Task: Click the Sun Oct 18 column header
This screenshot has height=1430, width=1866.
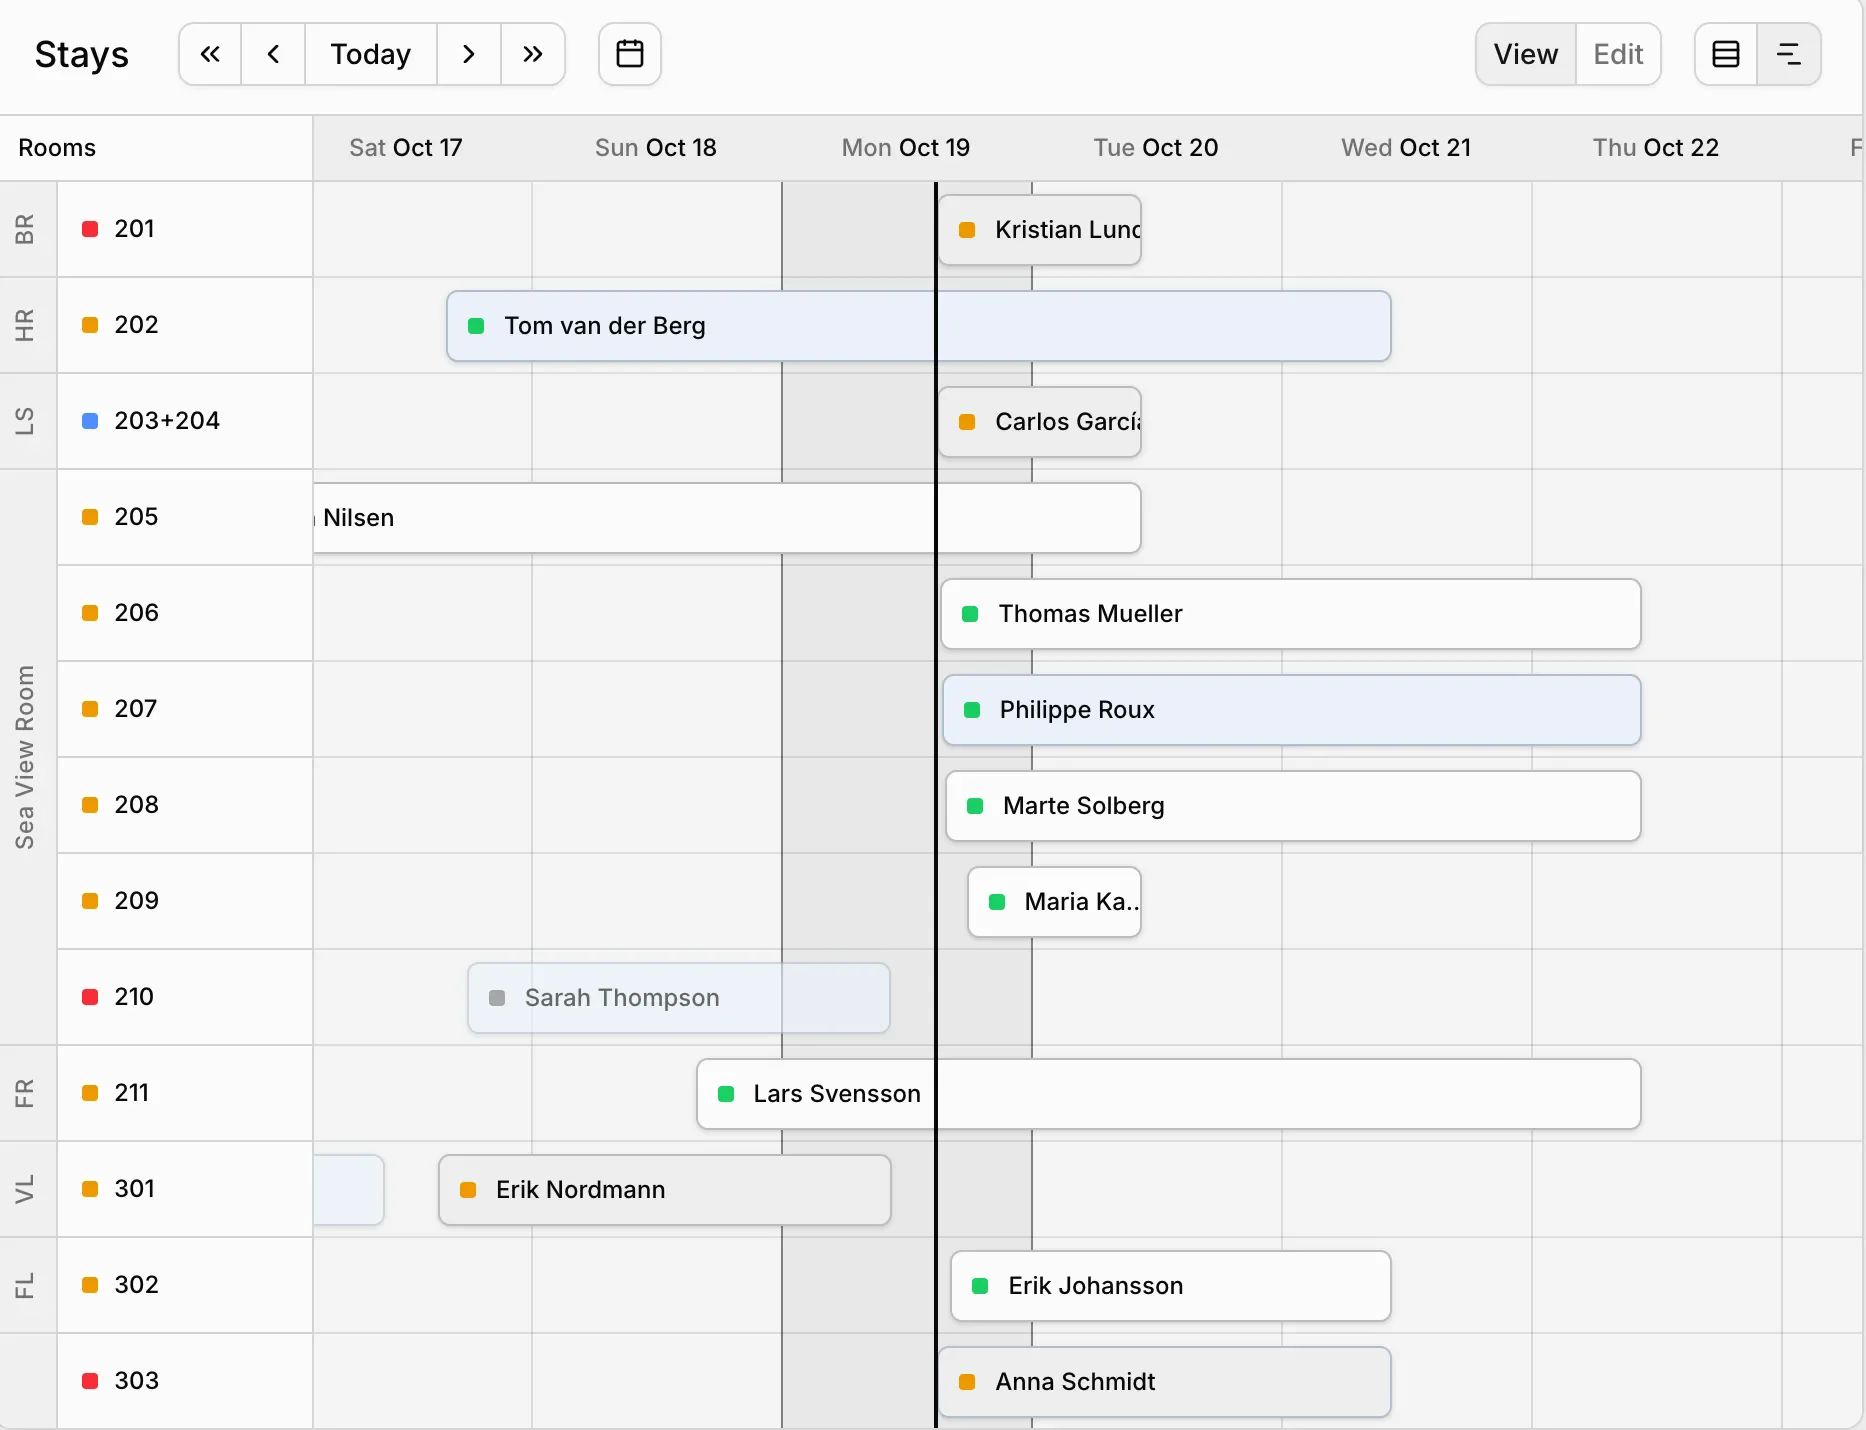Action: point(656,148)
